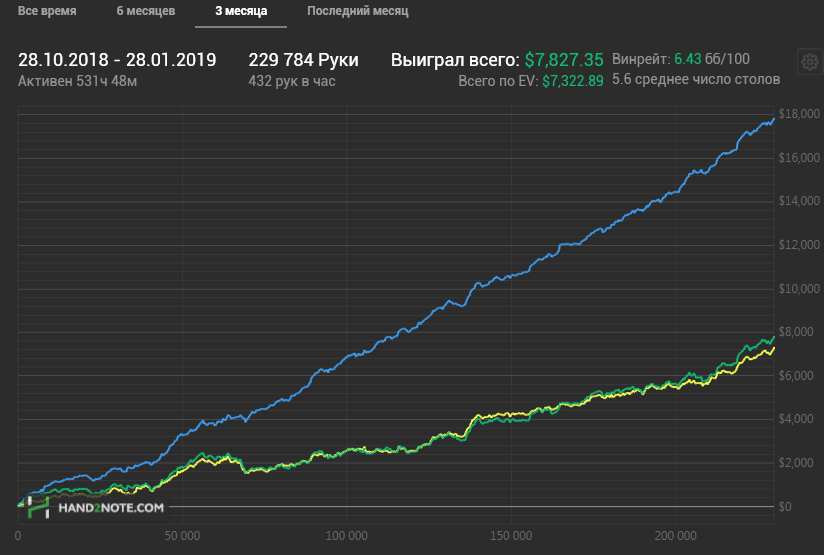
Task: Click the '$18,000' y-axis label
Action: [x=799, y=114]
